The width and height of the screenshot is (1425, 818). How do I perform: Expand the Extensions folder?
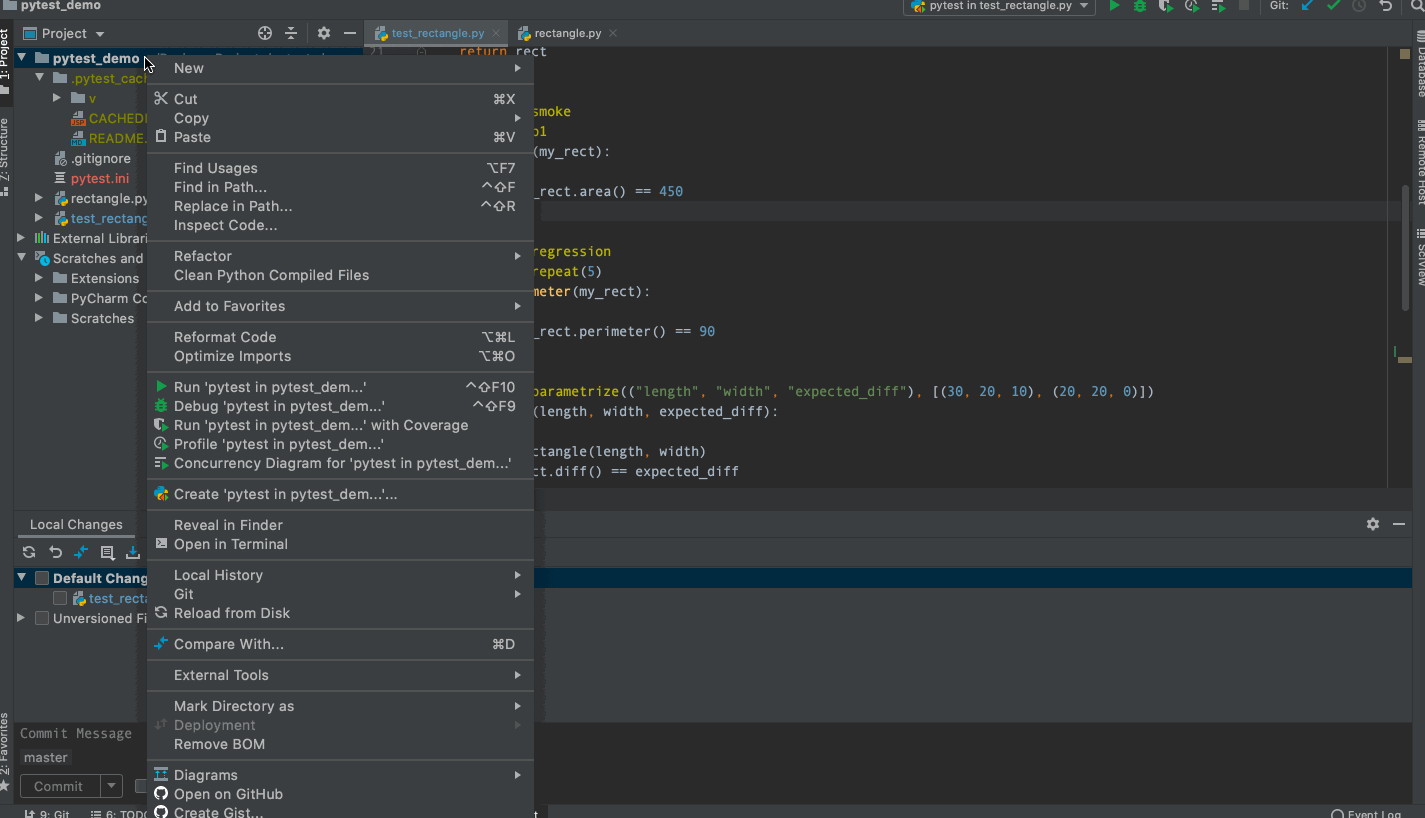40,278
